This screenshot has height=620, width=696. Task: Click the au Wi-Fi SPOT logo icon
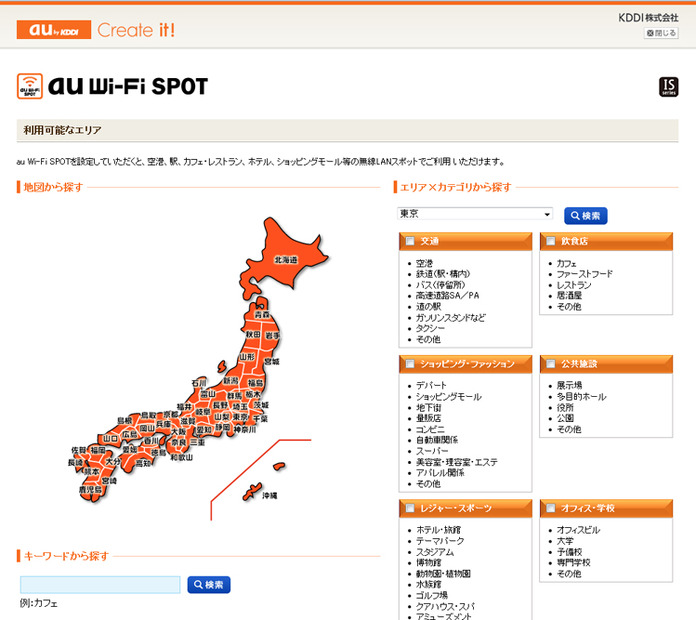pos(30,86)
